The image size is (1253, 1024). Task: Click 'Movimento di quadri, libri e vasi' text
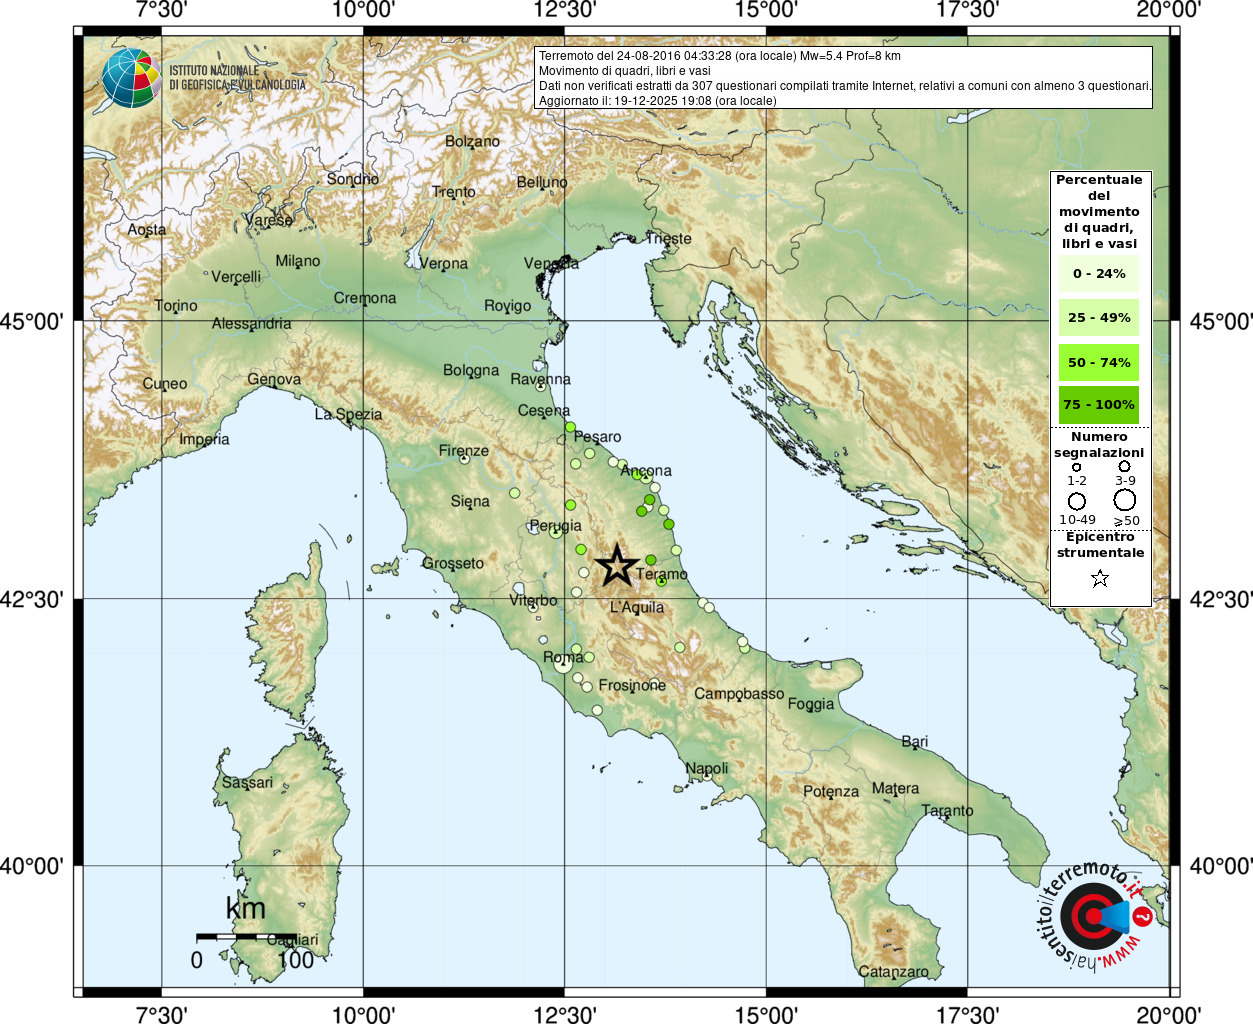pos(625,71)
